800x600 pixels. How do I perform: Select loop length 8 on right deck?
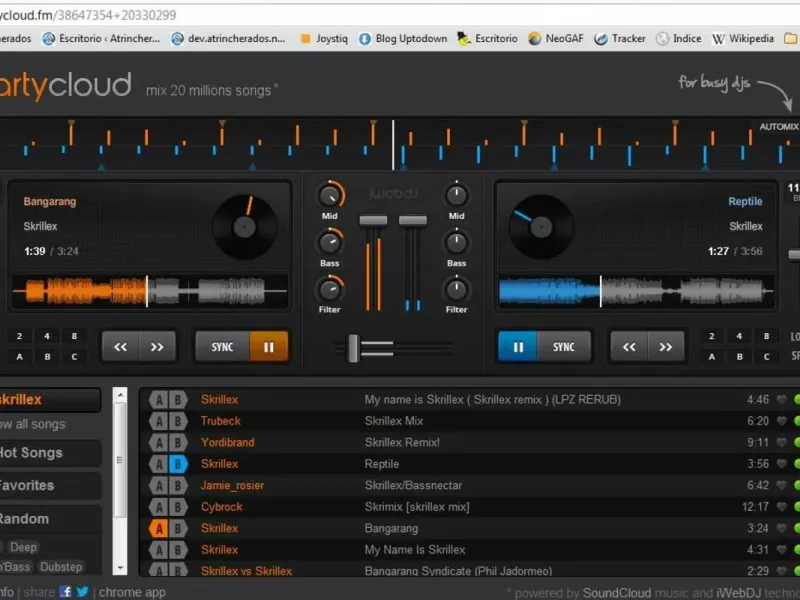coord(766,336)
